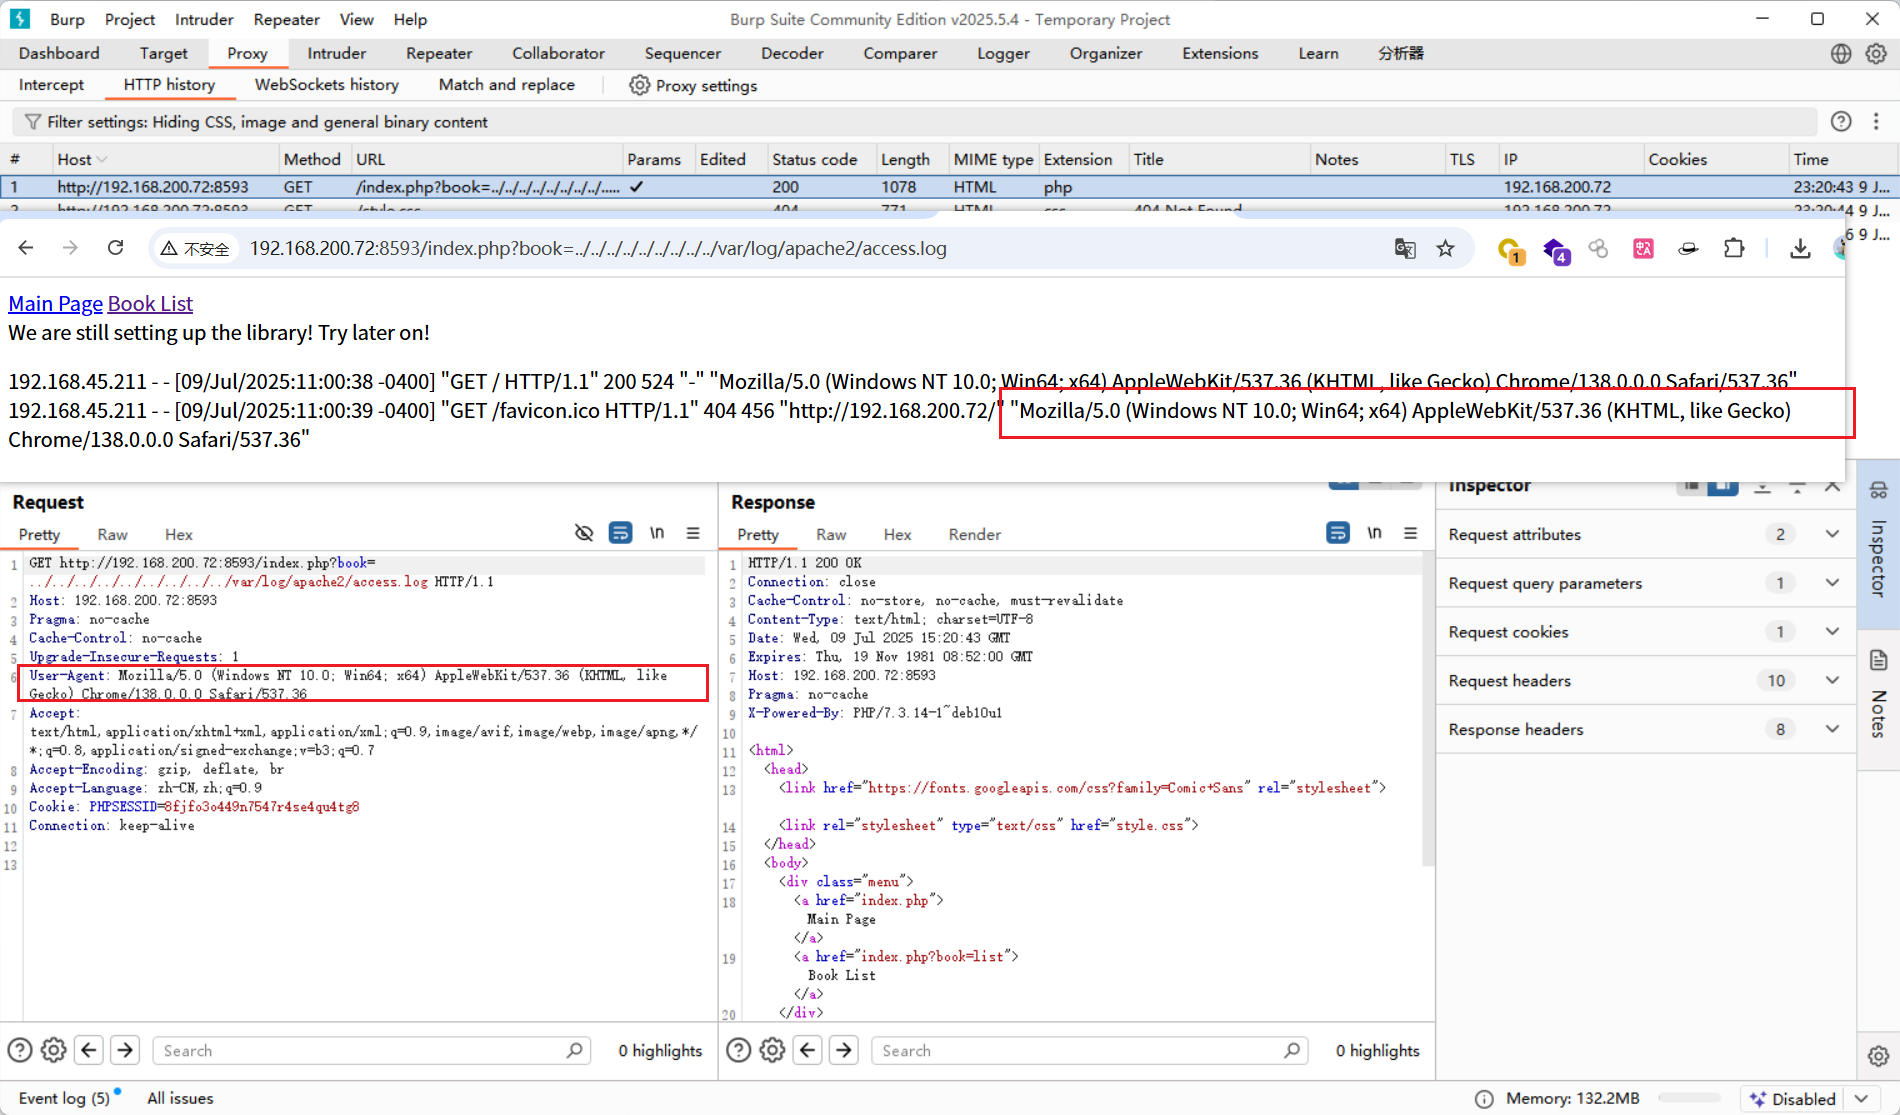This screenshot has height=1115, width=1900.
Task: Open Response search settings gear
Action: 772,1050
